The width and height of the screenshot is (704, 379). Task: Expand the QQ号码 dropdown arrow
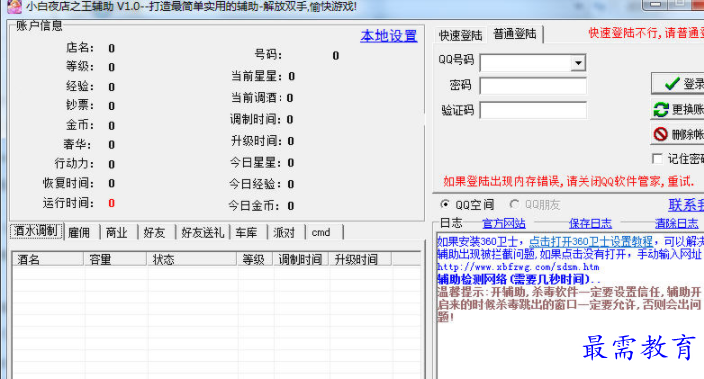[578, 63]
